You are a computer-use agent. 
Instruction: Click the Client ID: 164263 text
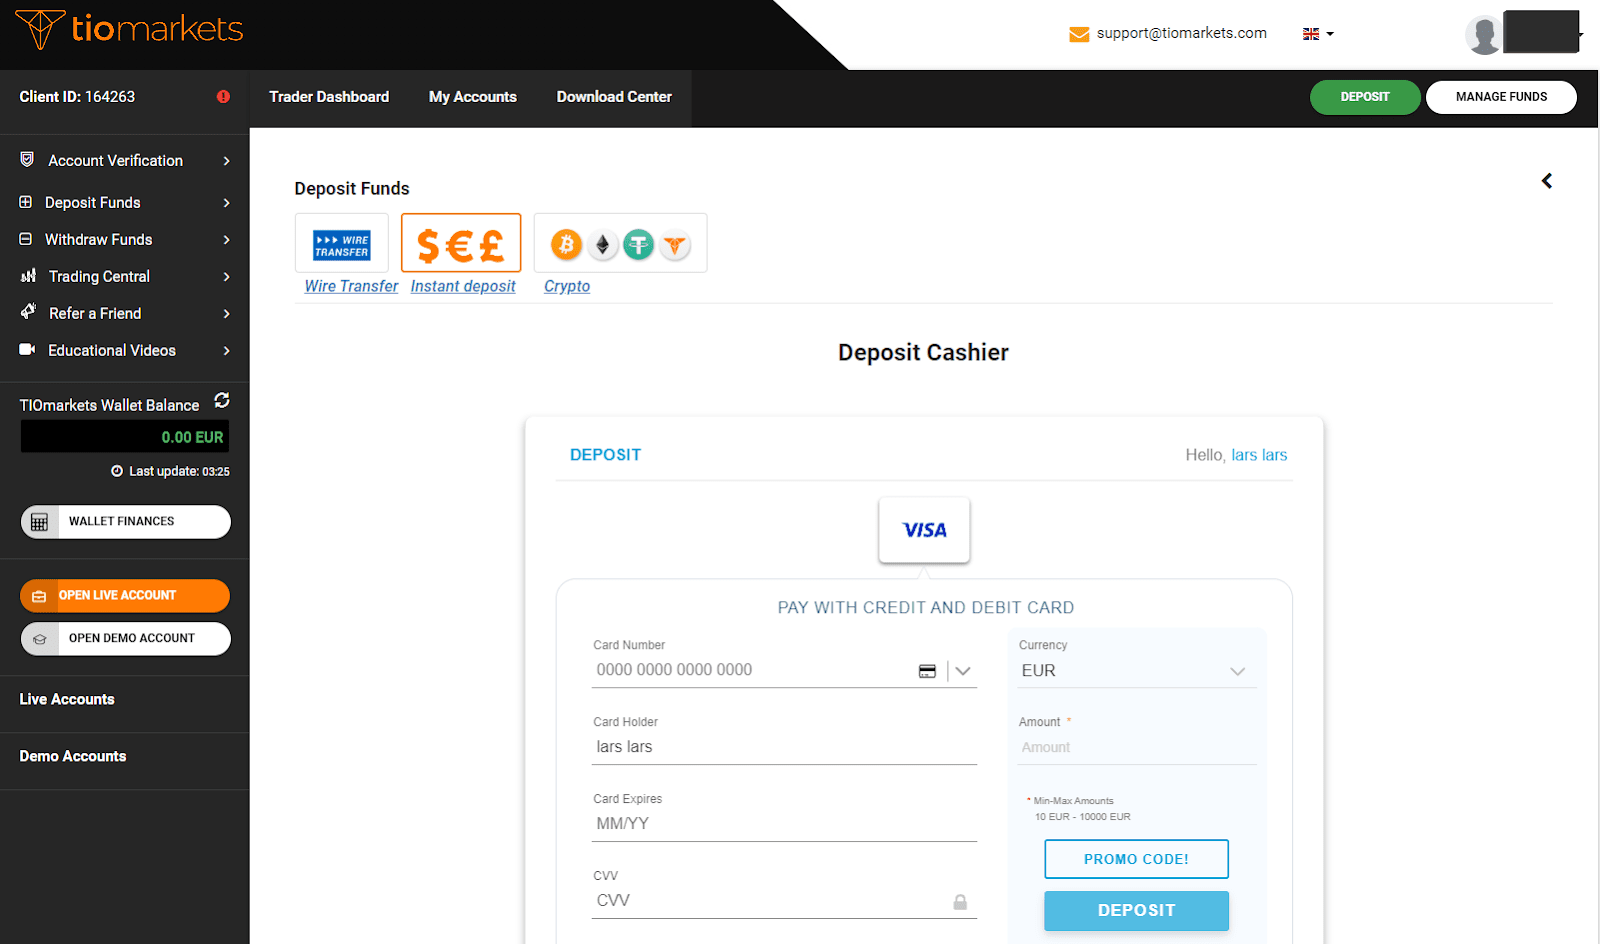tap(77, 97)
